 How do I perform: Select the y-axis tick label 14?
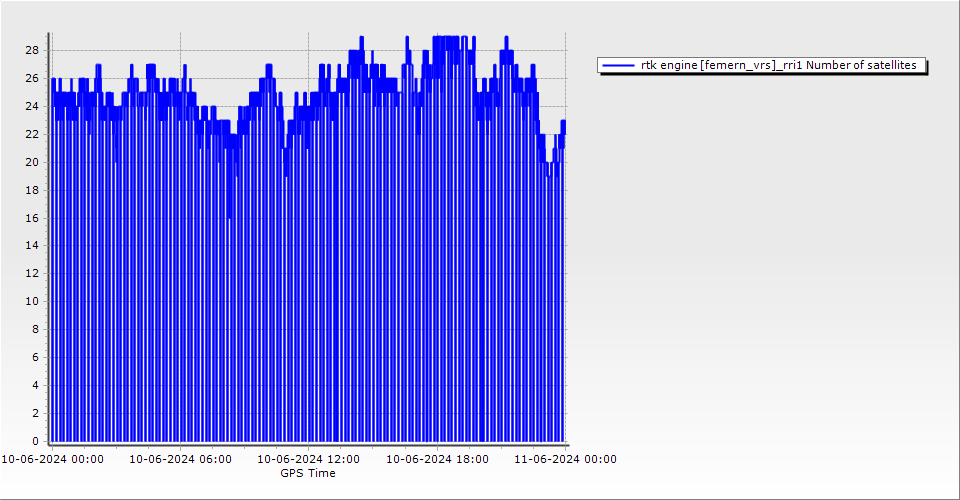tap(32, 245)
